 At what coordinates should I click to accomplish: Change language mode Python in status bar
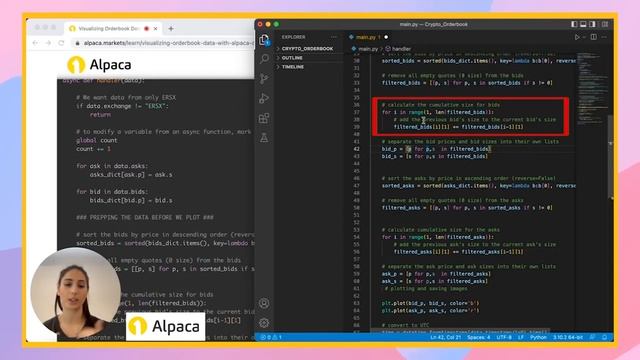click(538, 337)
